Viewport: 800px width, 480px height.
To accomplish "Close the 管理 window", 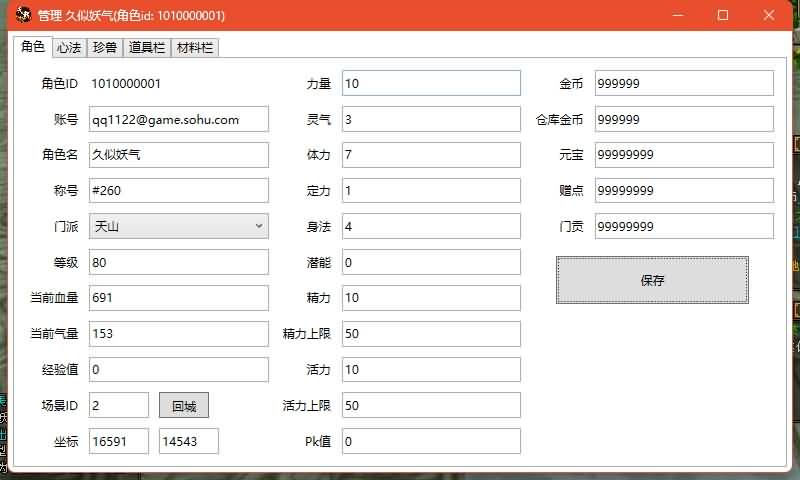I will 769,15.
